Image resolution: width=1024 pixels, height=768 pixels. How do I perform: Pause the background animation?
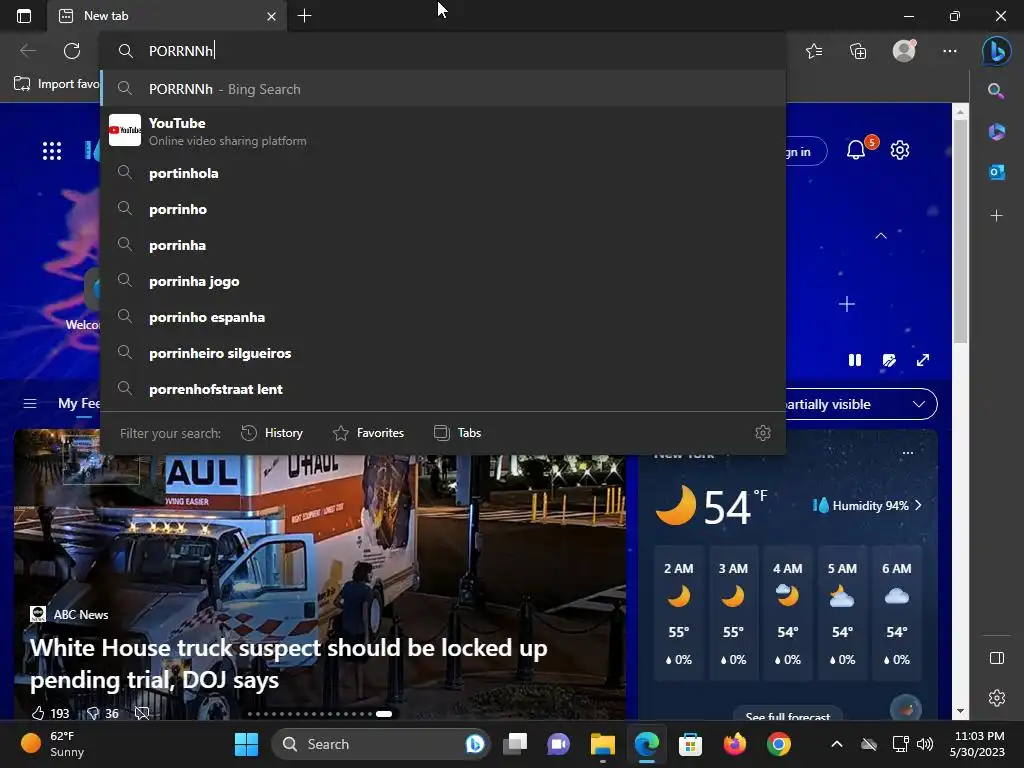coord(855,360)
